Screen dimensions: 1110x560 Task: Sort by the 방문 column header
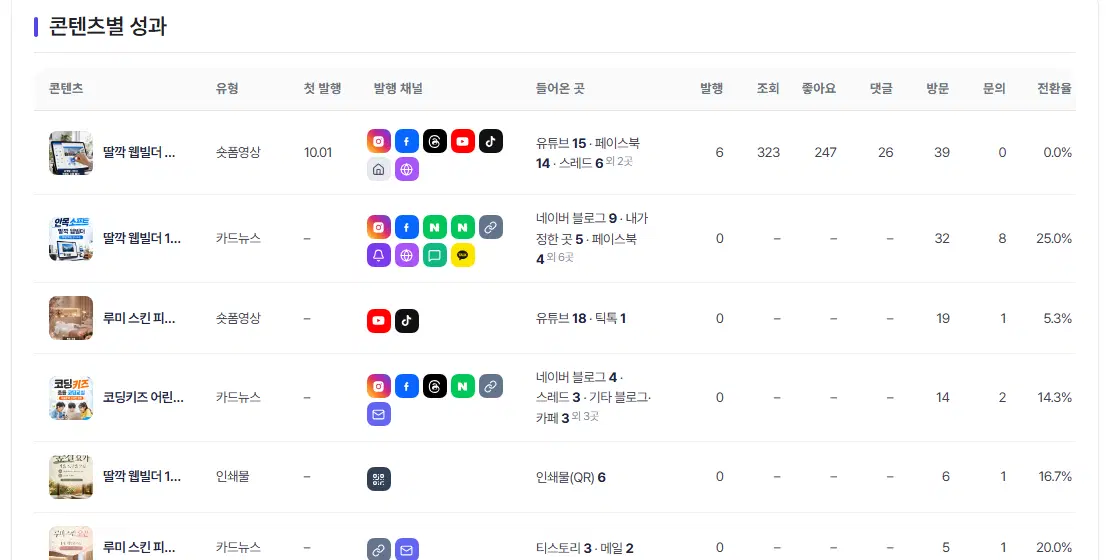pos(938,88)
